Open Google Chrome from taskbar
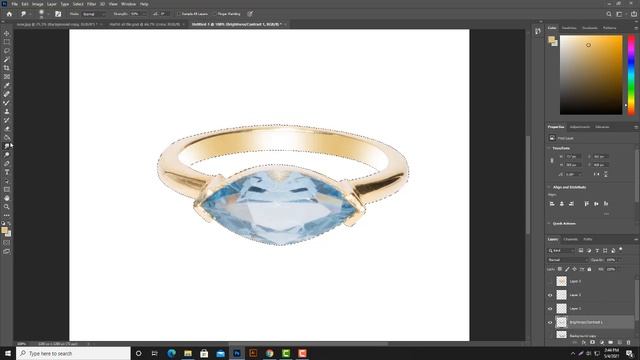Screen dimensions: 640x360 [269, 353]
